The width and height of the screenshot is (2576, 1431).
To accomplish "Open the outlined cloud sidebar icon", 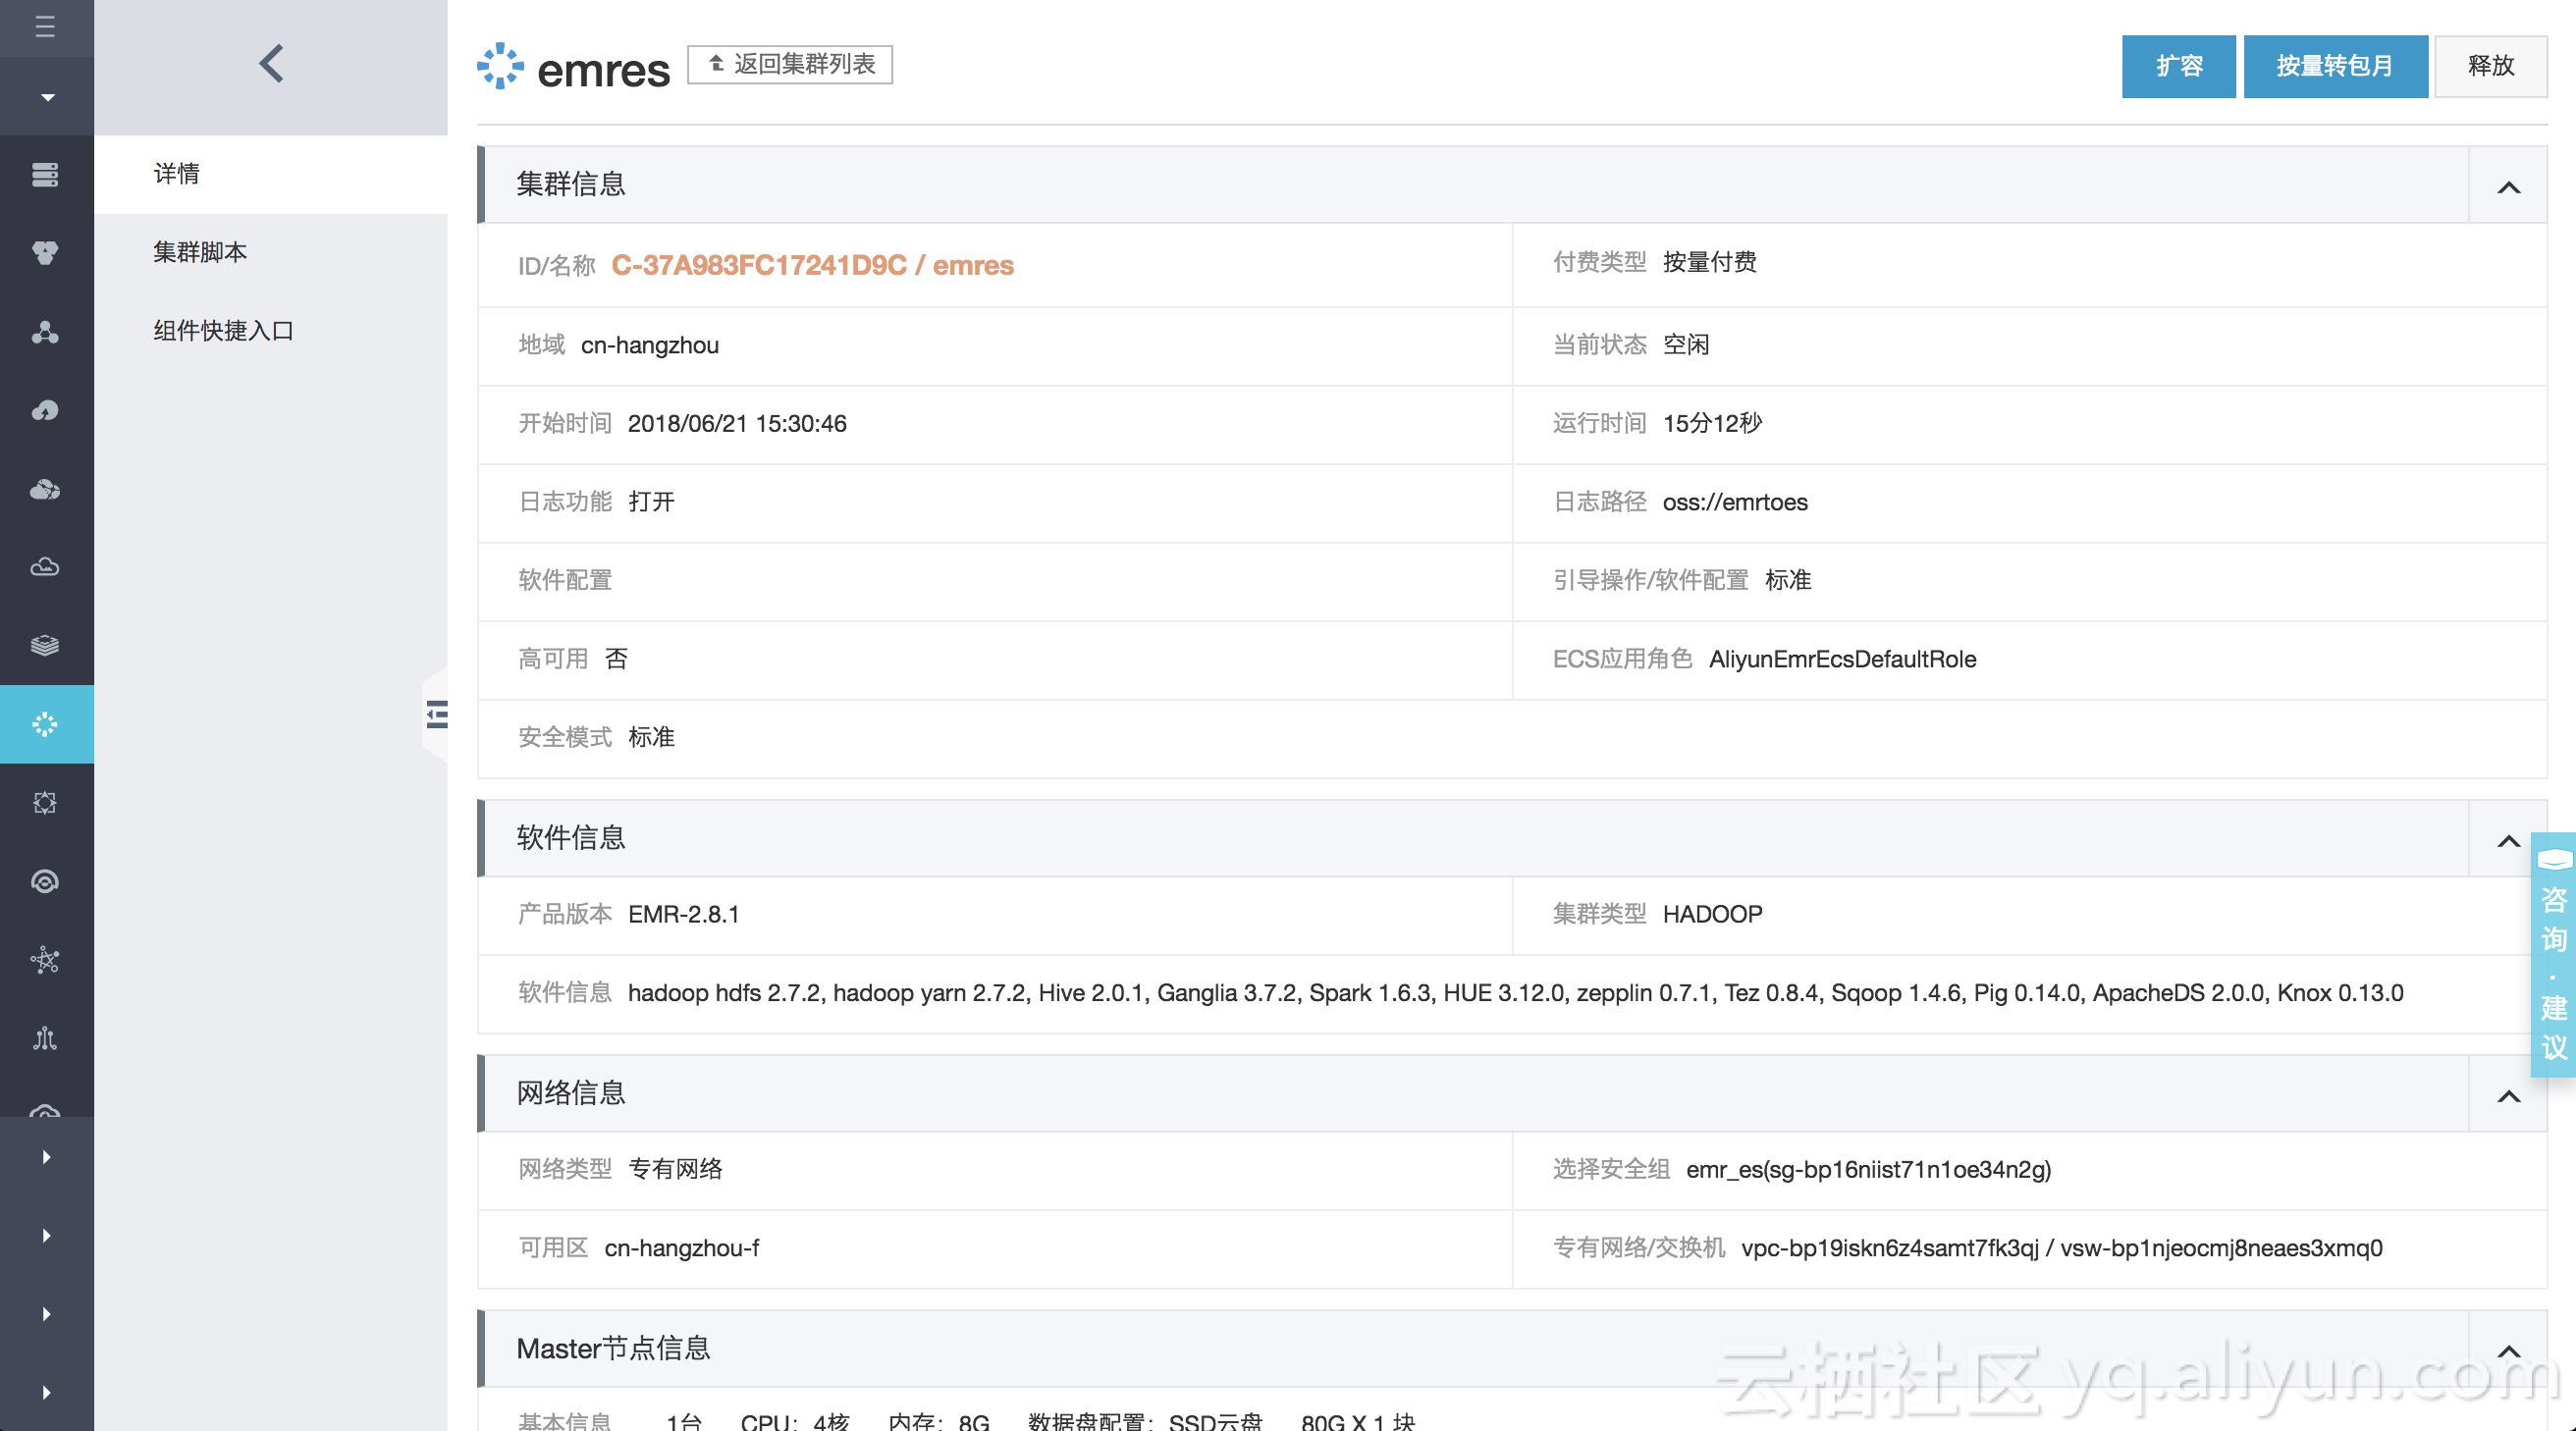I will 45,567.
